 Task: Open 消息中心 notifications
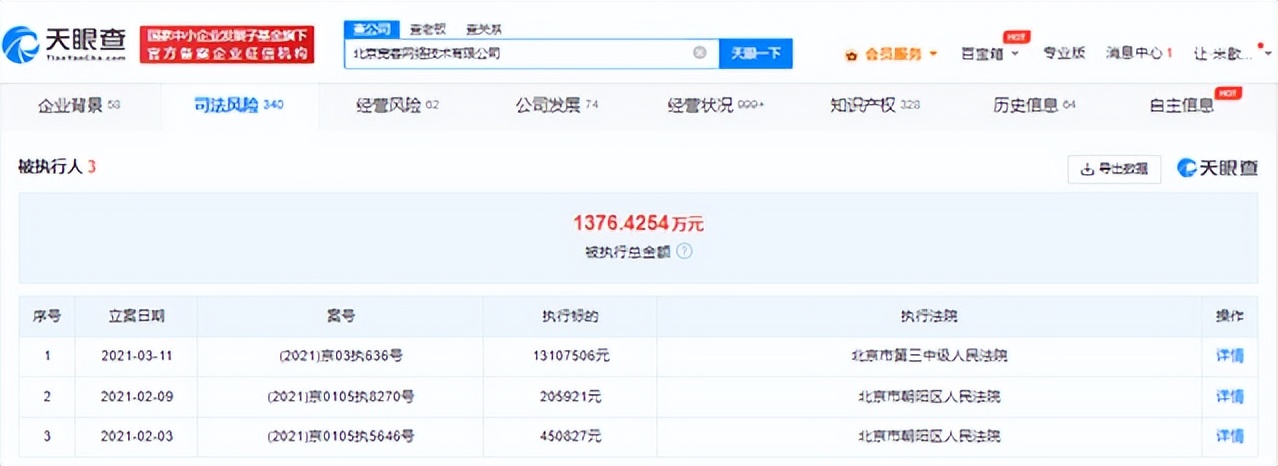(x=1139, y=54)
